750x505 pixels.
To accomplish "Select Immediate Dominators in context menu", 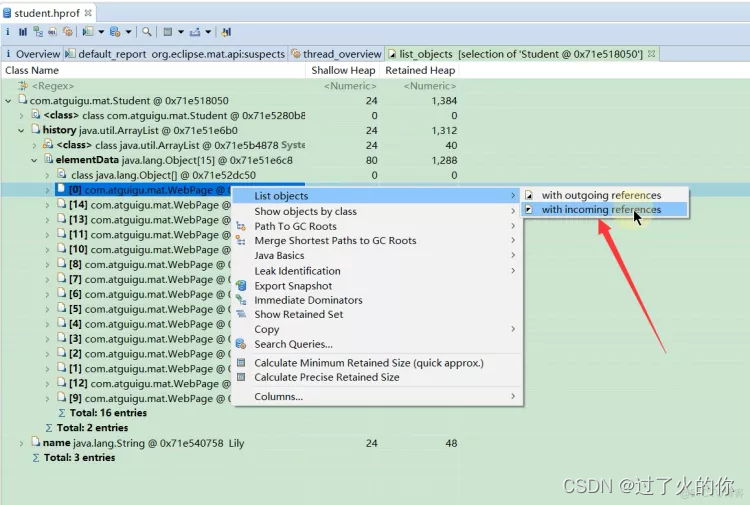I will coord(308,300).
